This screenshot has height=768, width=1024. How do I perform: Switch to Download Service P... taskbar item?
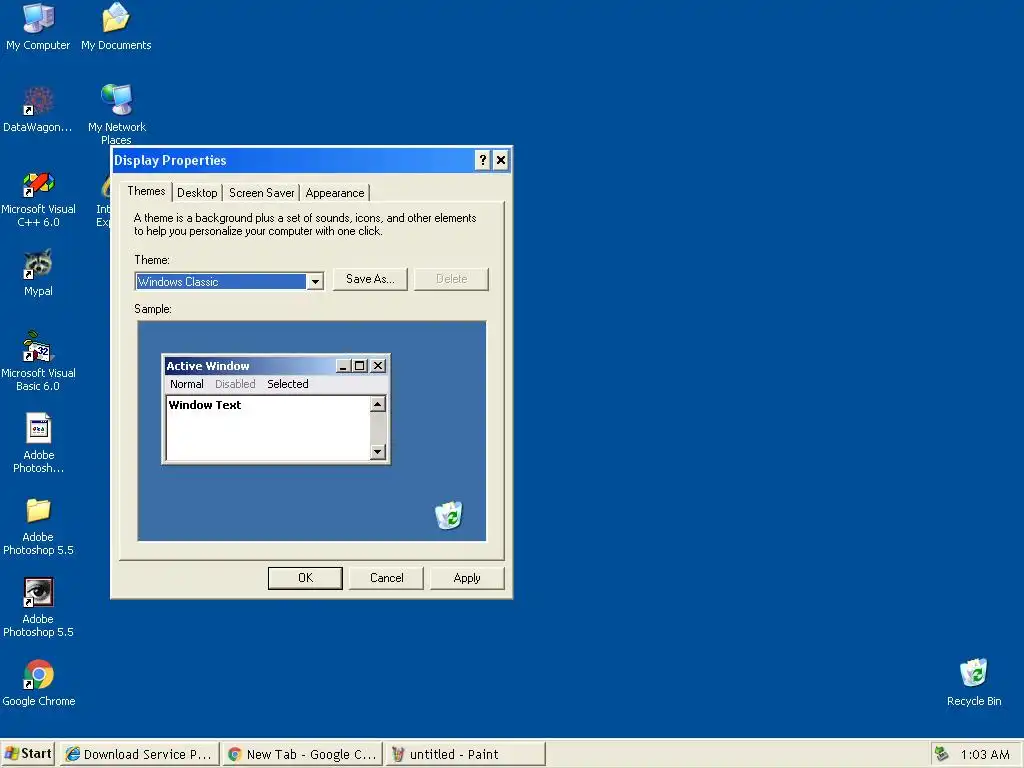tap(139, 754)
